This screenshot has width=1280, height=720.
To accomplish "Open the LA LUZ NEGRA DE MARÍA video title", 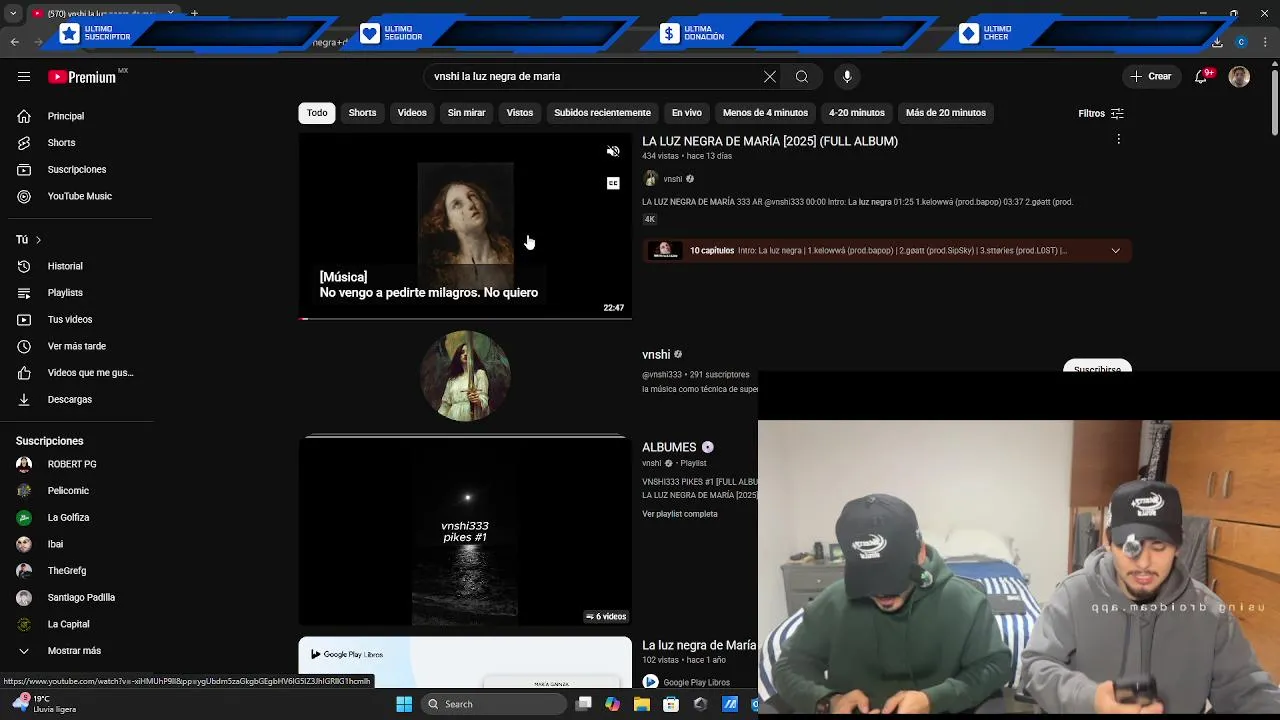I will click(x=770, y=142).
